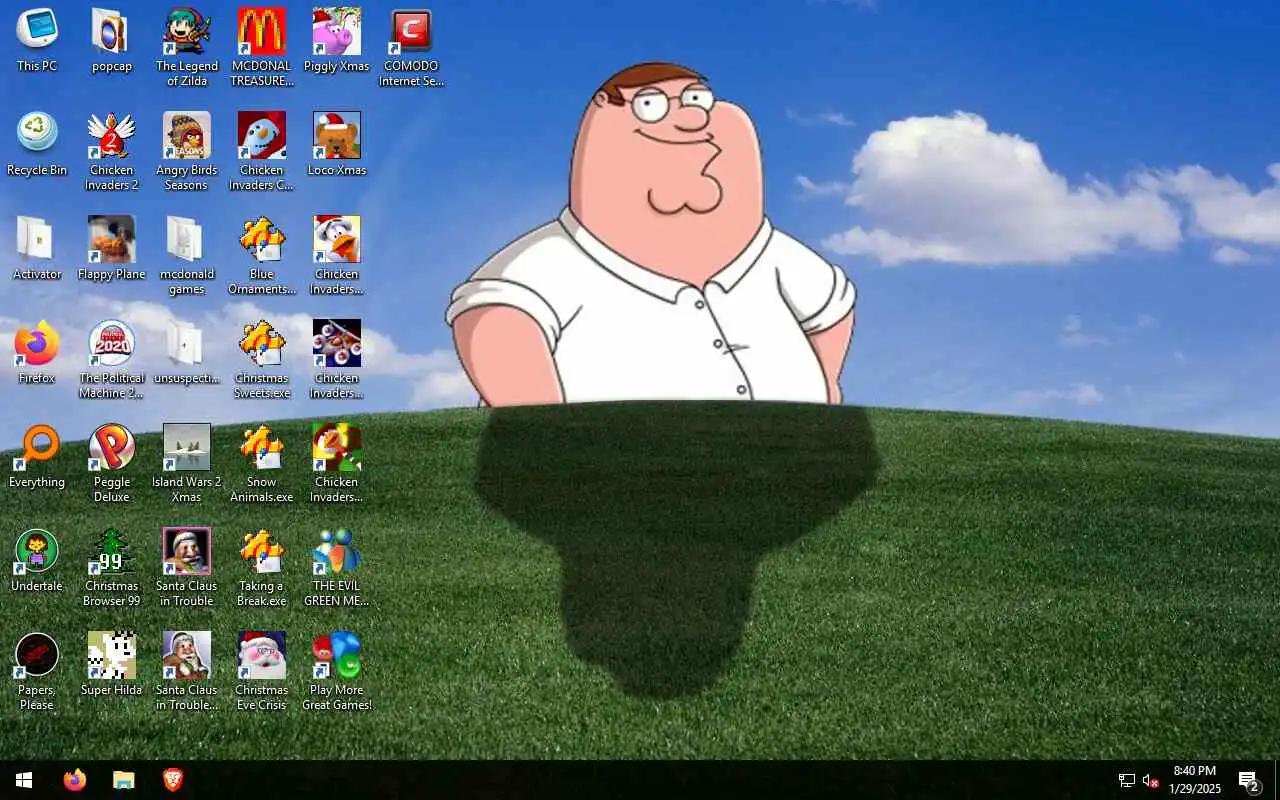The height and width of the screenshot is (800, 1280).
Task: Open the Activator file icon
Action: (x=37, y=248)
